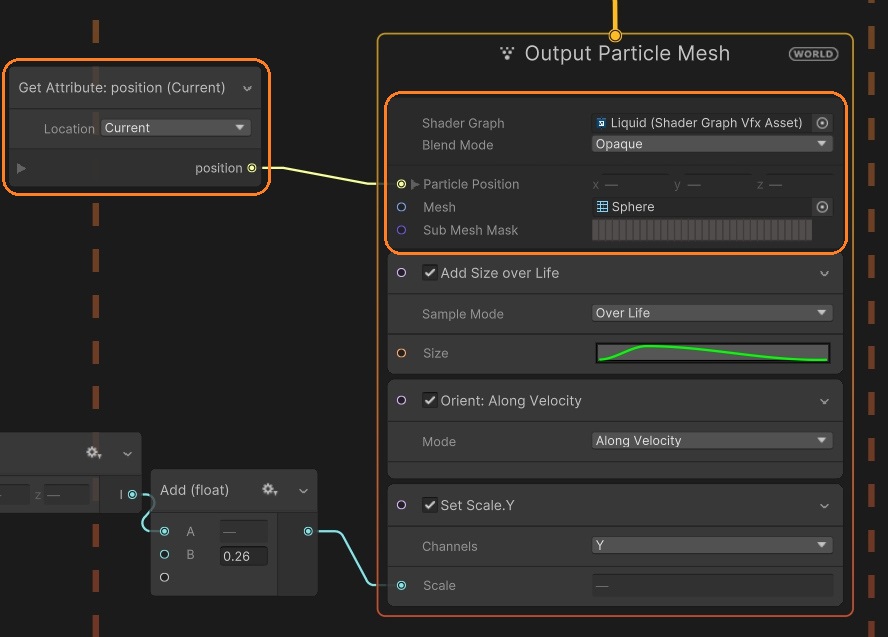Uncheck the Orient: Along Velocity block
This screenshot has width=888, height=637.
coord(430,400)
